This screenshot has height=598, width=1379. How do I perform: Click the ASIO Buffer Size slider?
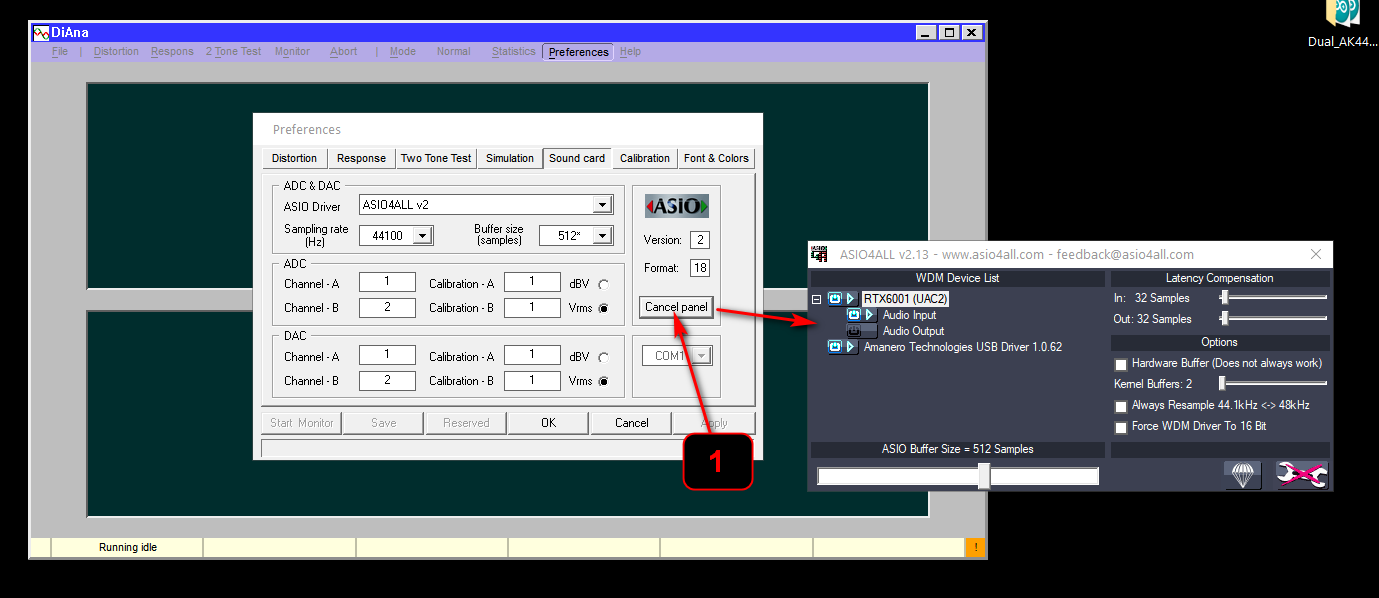coord(958,476)
